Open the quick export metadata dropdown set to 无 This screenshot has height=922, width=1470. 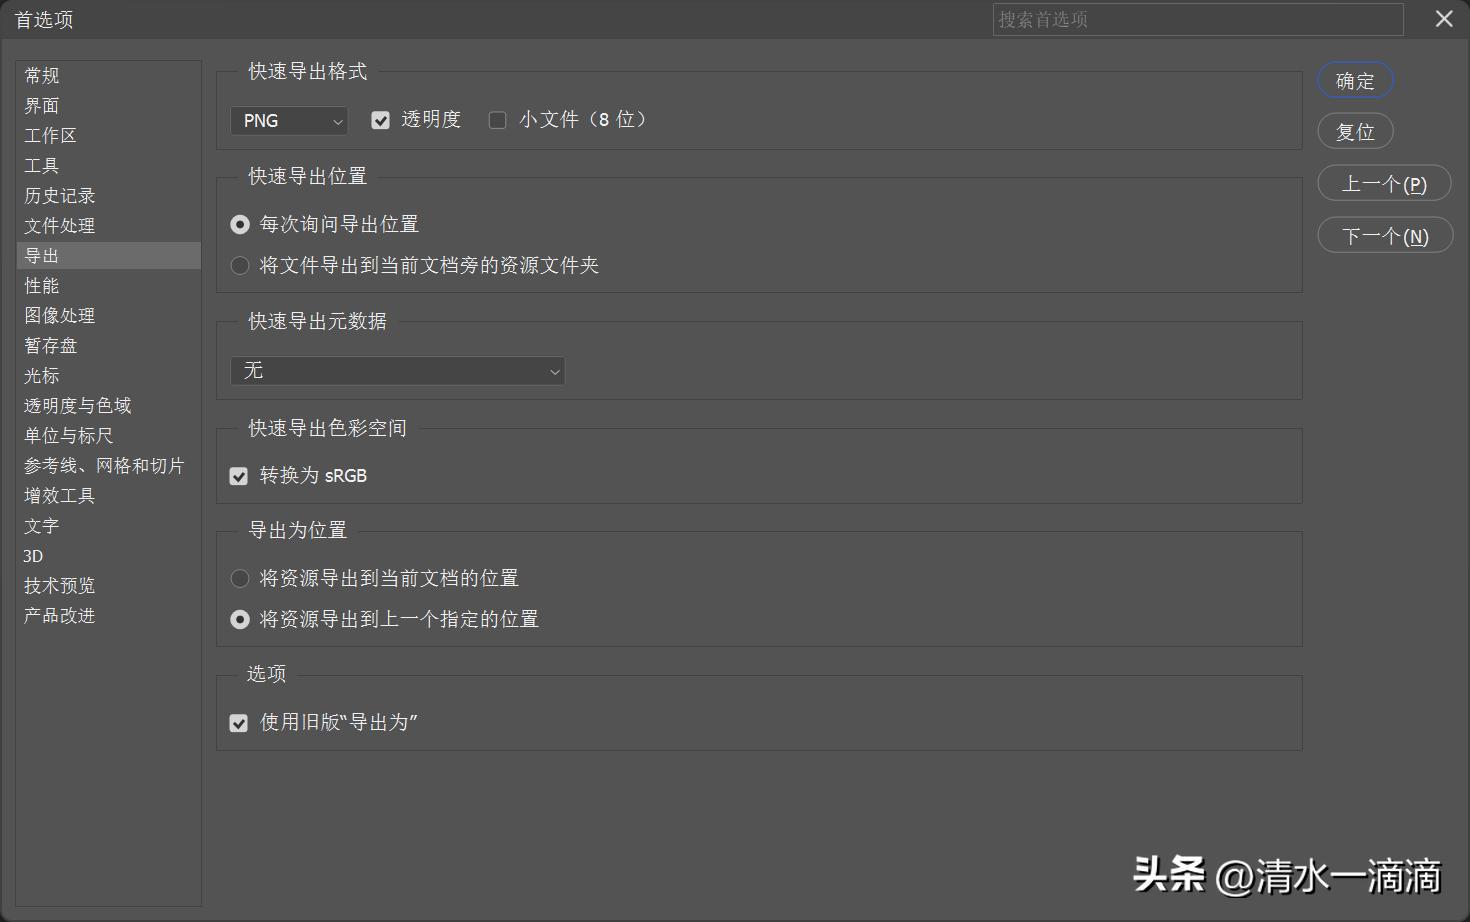click(x=397, y=370)
